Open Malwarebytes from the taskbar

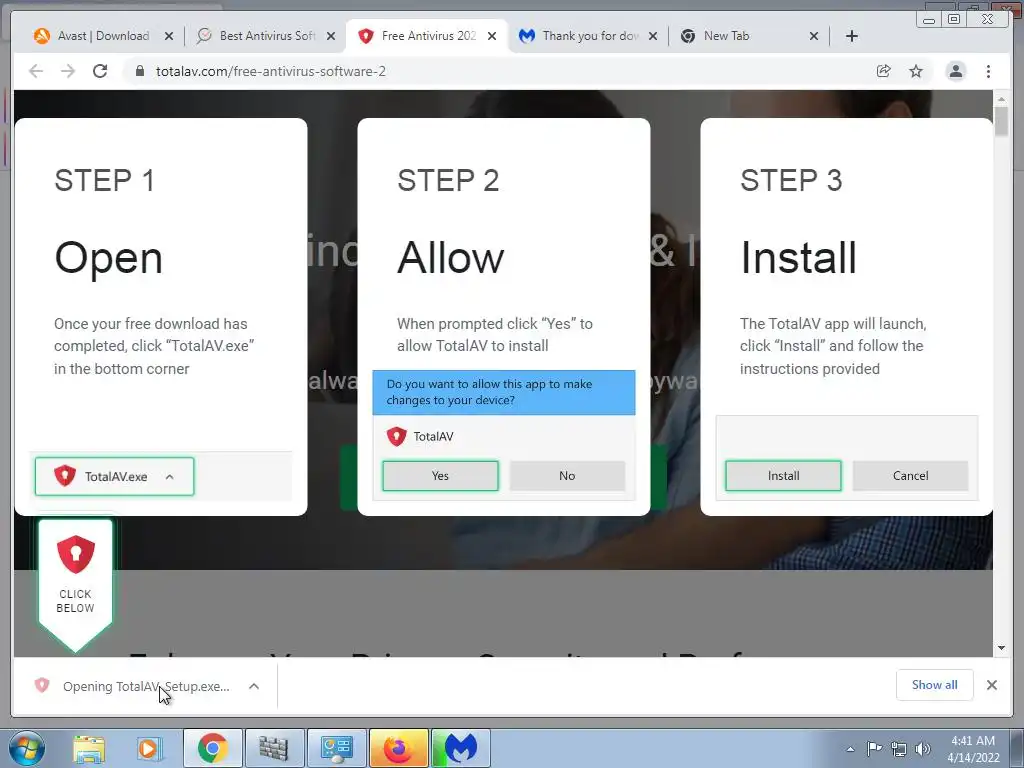(461, 748)
